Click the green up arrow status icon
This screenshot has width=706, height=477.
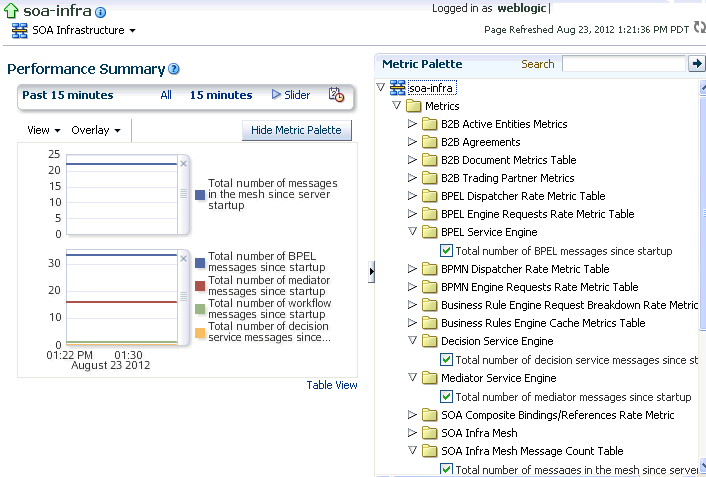click(11, 10)
